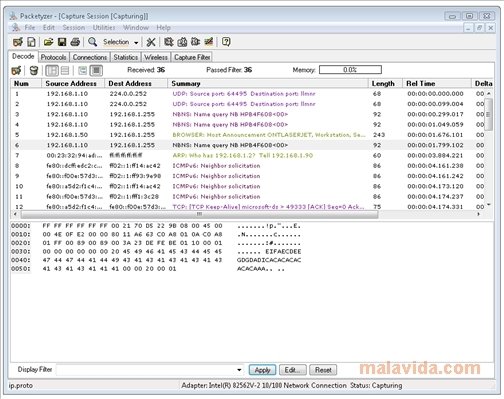Viewport: 504px width, 399px height.
Task: Open the Edit menu
Action: 49,28
